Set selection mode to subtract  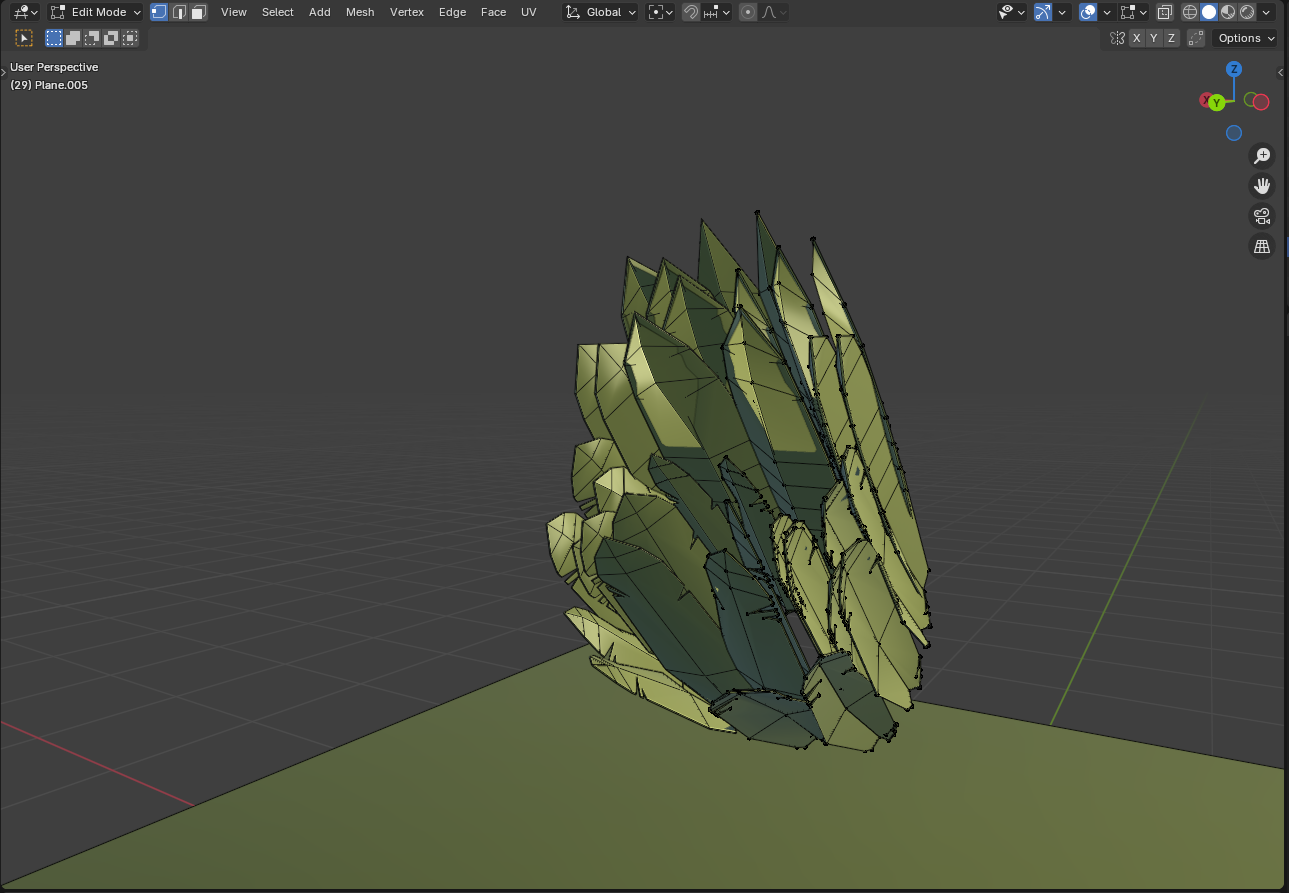92,38
